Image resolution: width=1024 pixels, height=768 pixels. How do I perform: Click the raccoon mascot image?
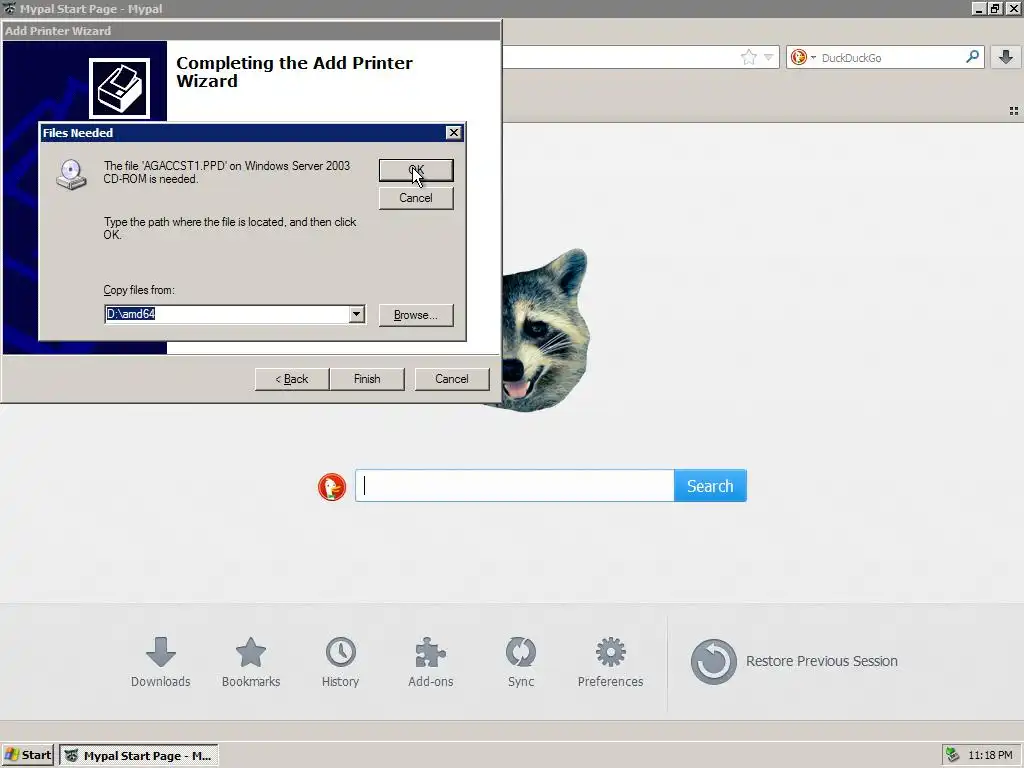pyautogui.click(x=545, y=329)
